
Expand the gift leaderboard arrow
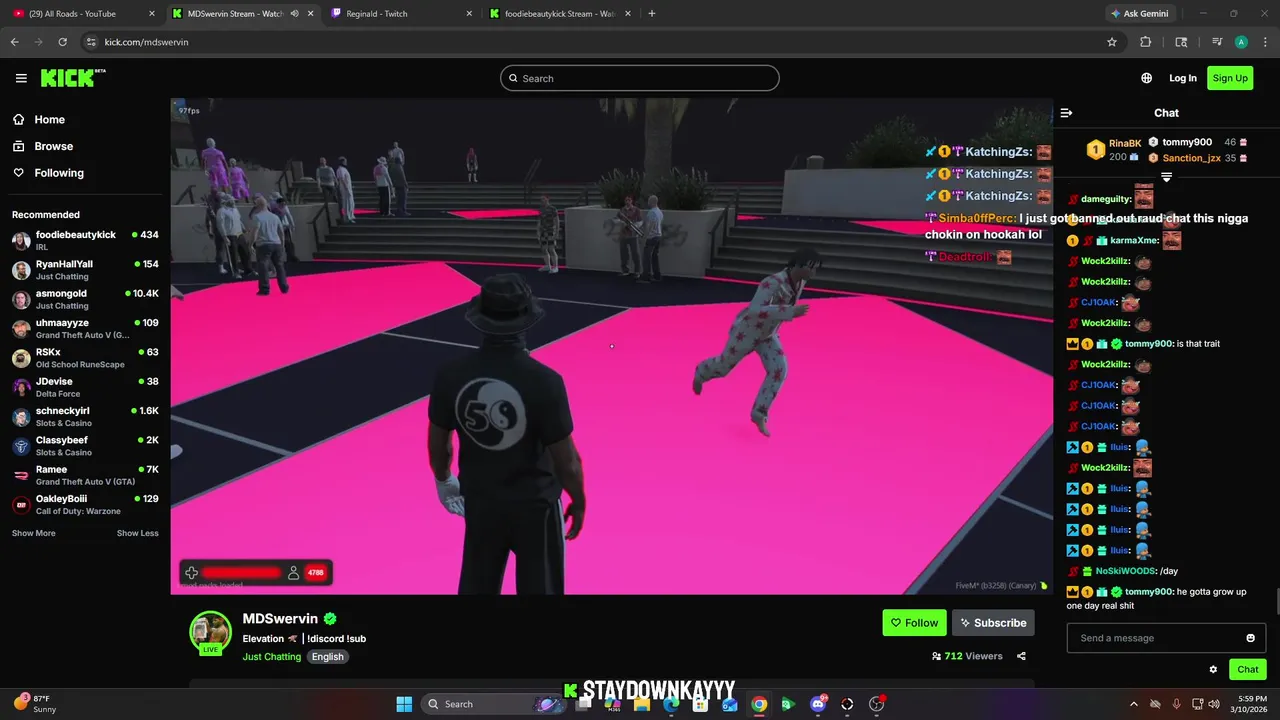(x=1166, y=177)
